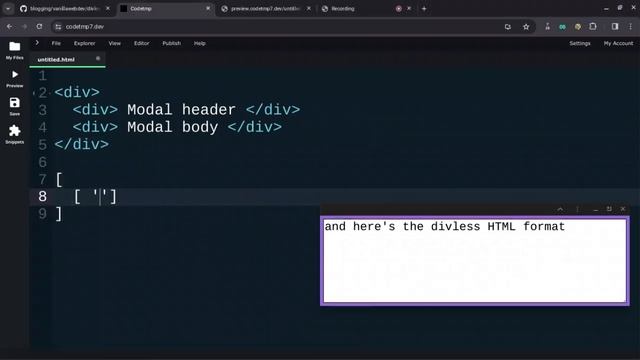Toggle the browser side panel
The image size is (640, 360).
click(615, 27)
